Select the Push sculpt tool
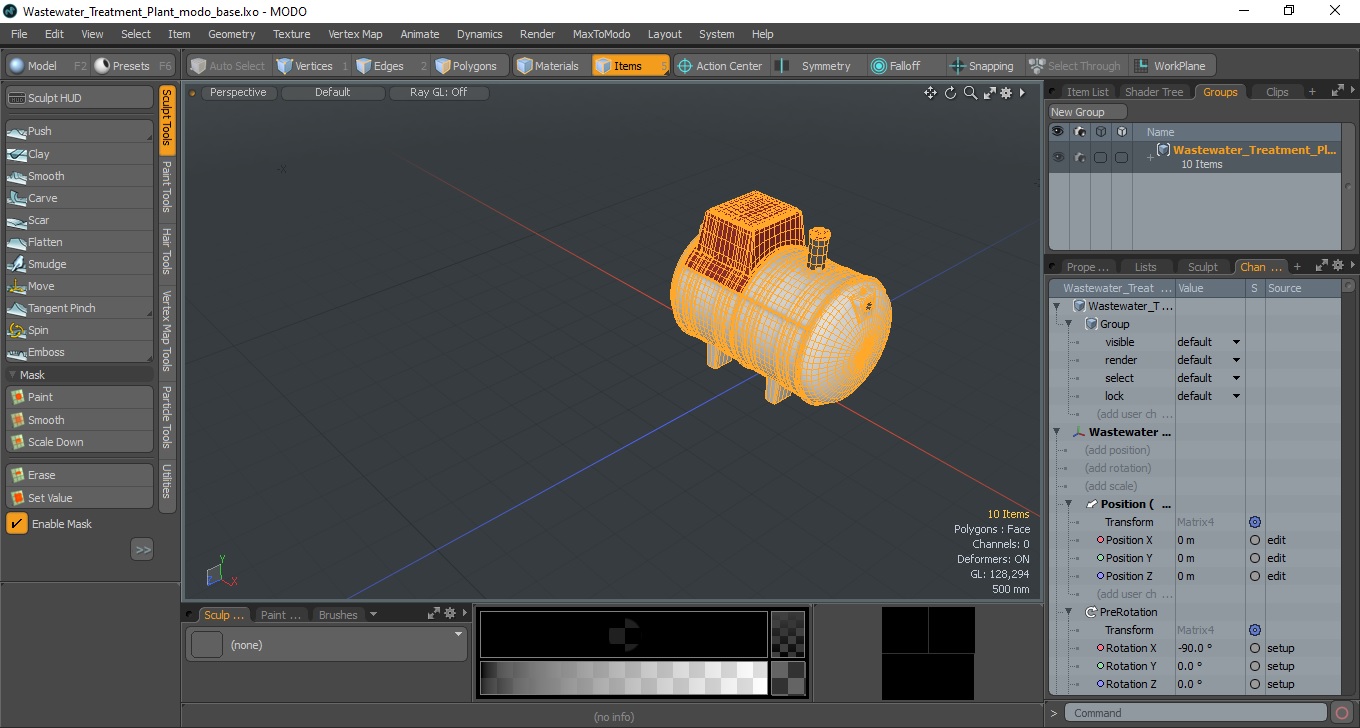Screen dimensions: 1360x728 (x=79, y=131)
